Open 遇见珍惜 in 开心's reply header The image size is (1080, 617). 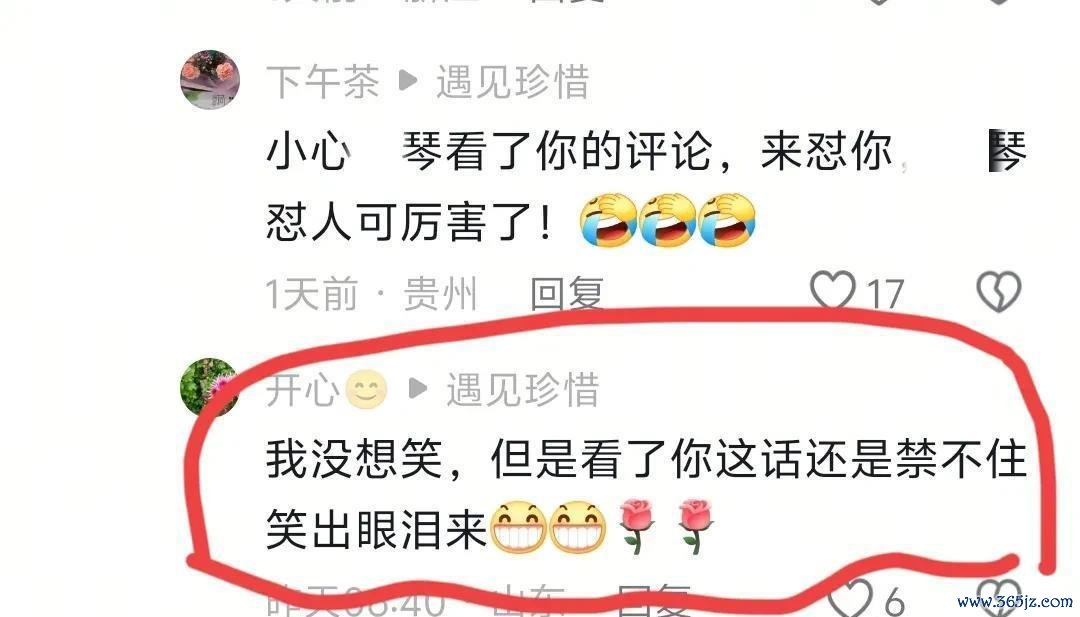[x=523, y=390]
